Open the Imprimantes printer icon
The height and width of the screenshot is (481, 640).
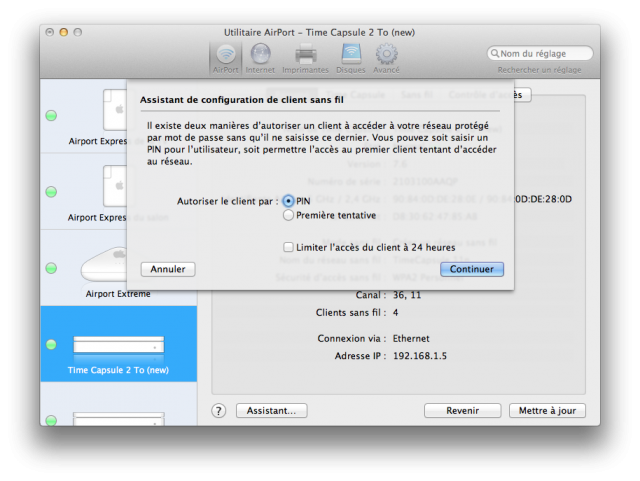click(305, 59)
